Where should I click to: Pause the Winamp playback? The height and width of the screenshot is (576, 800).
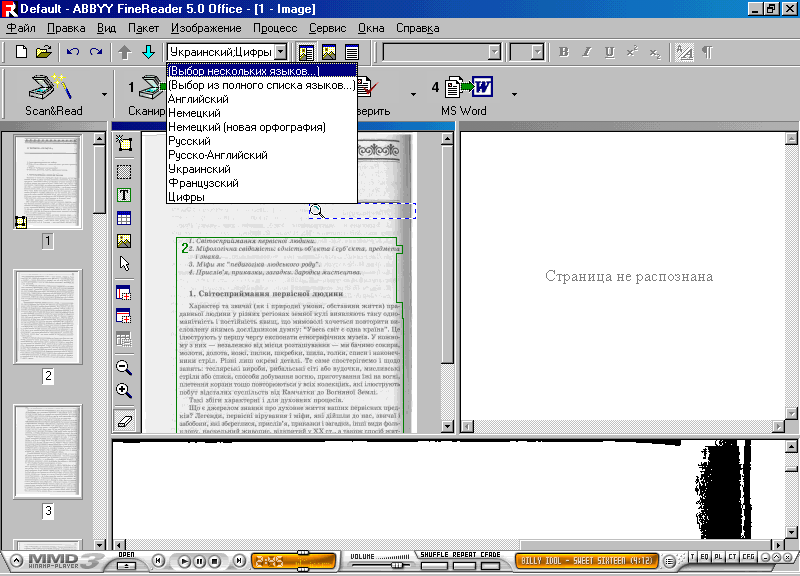coord(199,561)
